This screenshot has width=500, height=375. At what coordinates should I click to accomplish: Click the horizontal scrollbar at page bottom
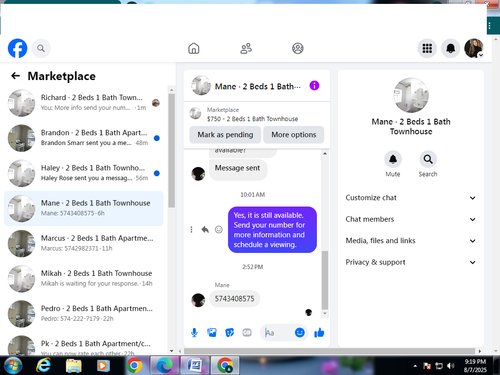pyautogui.click(x=329, y=351)
